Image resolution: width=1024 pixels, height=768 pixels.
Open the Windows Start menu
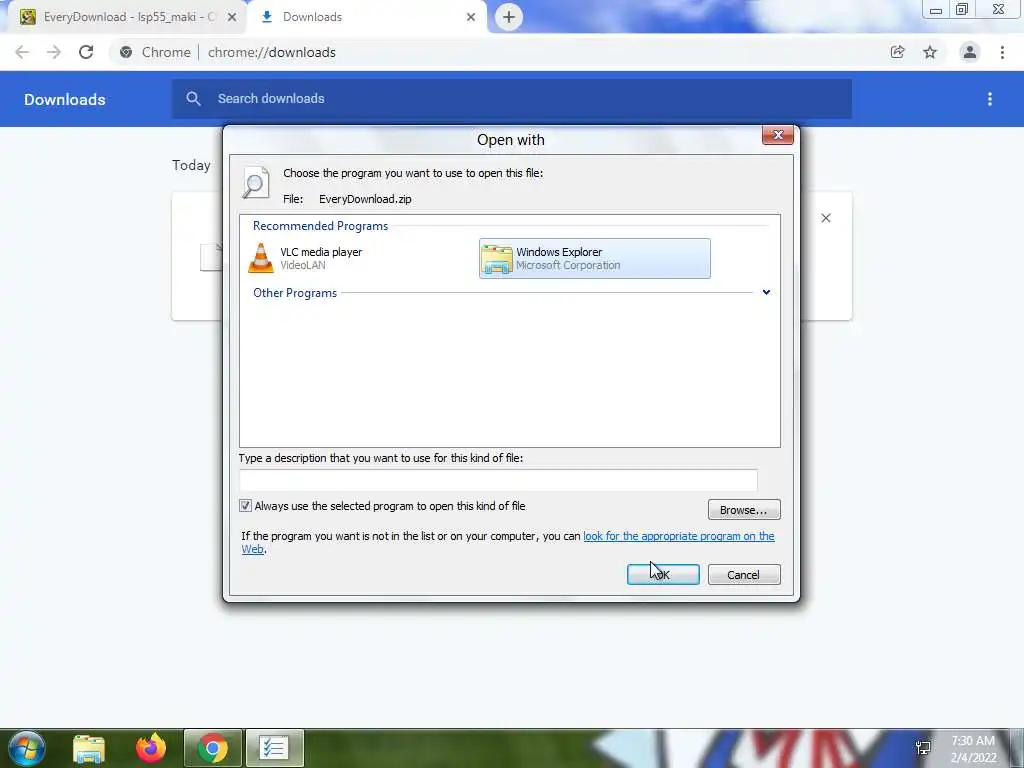25,748
